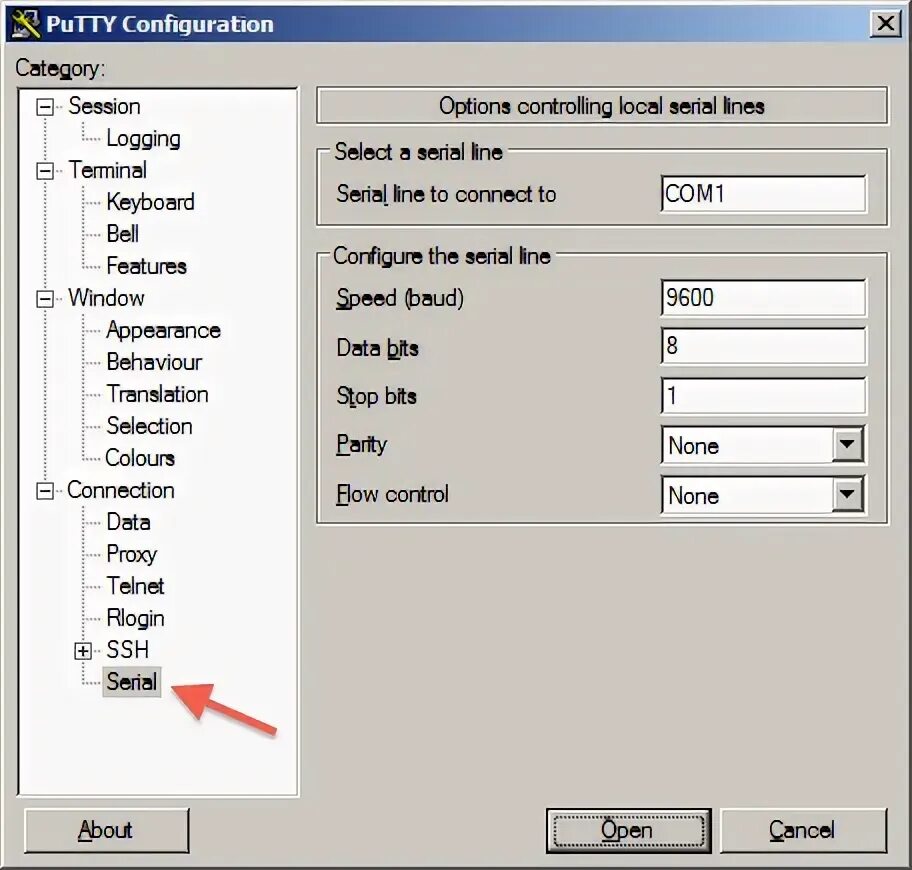The height and width of the screenshot is (870, 912).
Task: Click the 'Data bits' label
Action: [377, 348]
